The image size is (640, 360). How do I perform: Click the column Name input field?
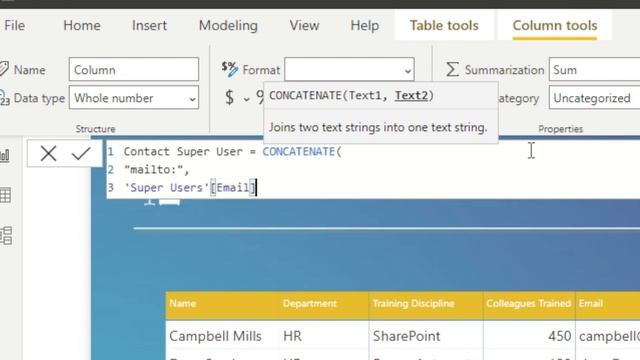click(x=134, y=69)
